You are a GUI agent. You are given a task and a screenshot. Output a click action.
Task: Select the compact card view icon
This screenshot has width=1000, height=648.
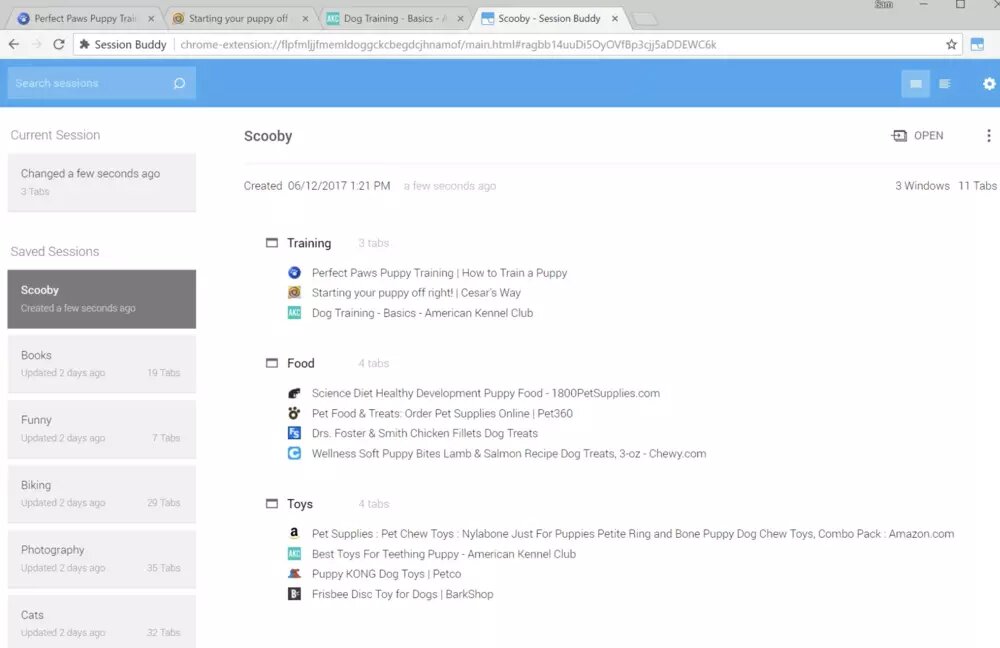point(915,84)
